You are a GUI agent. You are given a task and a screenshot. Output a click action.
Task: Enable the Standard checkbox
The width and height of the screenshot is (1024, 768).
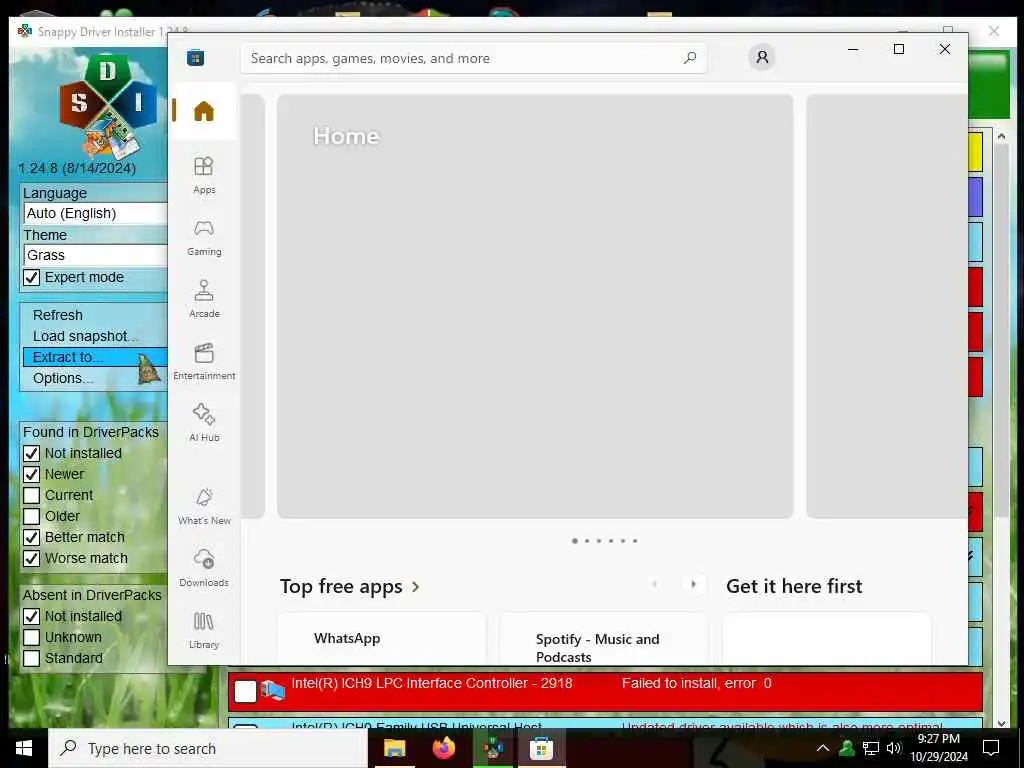pos(31,658)
